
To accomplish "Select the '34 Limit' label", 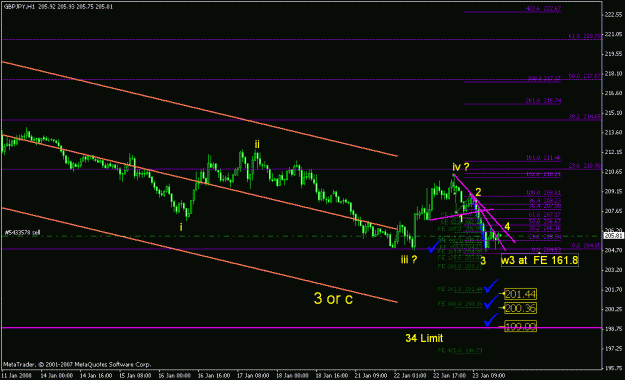I will [424, 338].
